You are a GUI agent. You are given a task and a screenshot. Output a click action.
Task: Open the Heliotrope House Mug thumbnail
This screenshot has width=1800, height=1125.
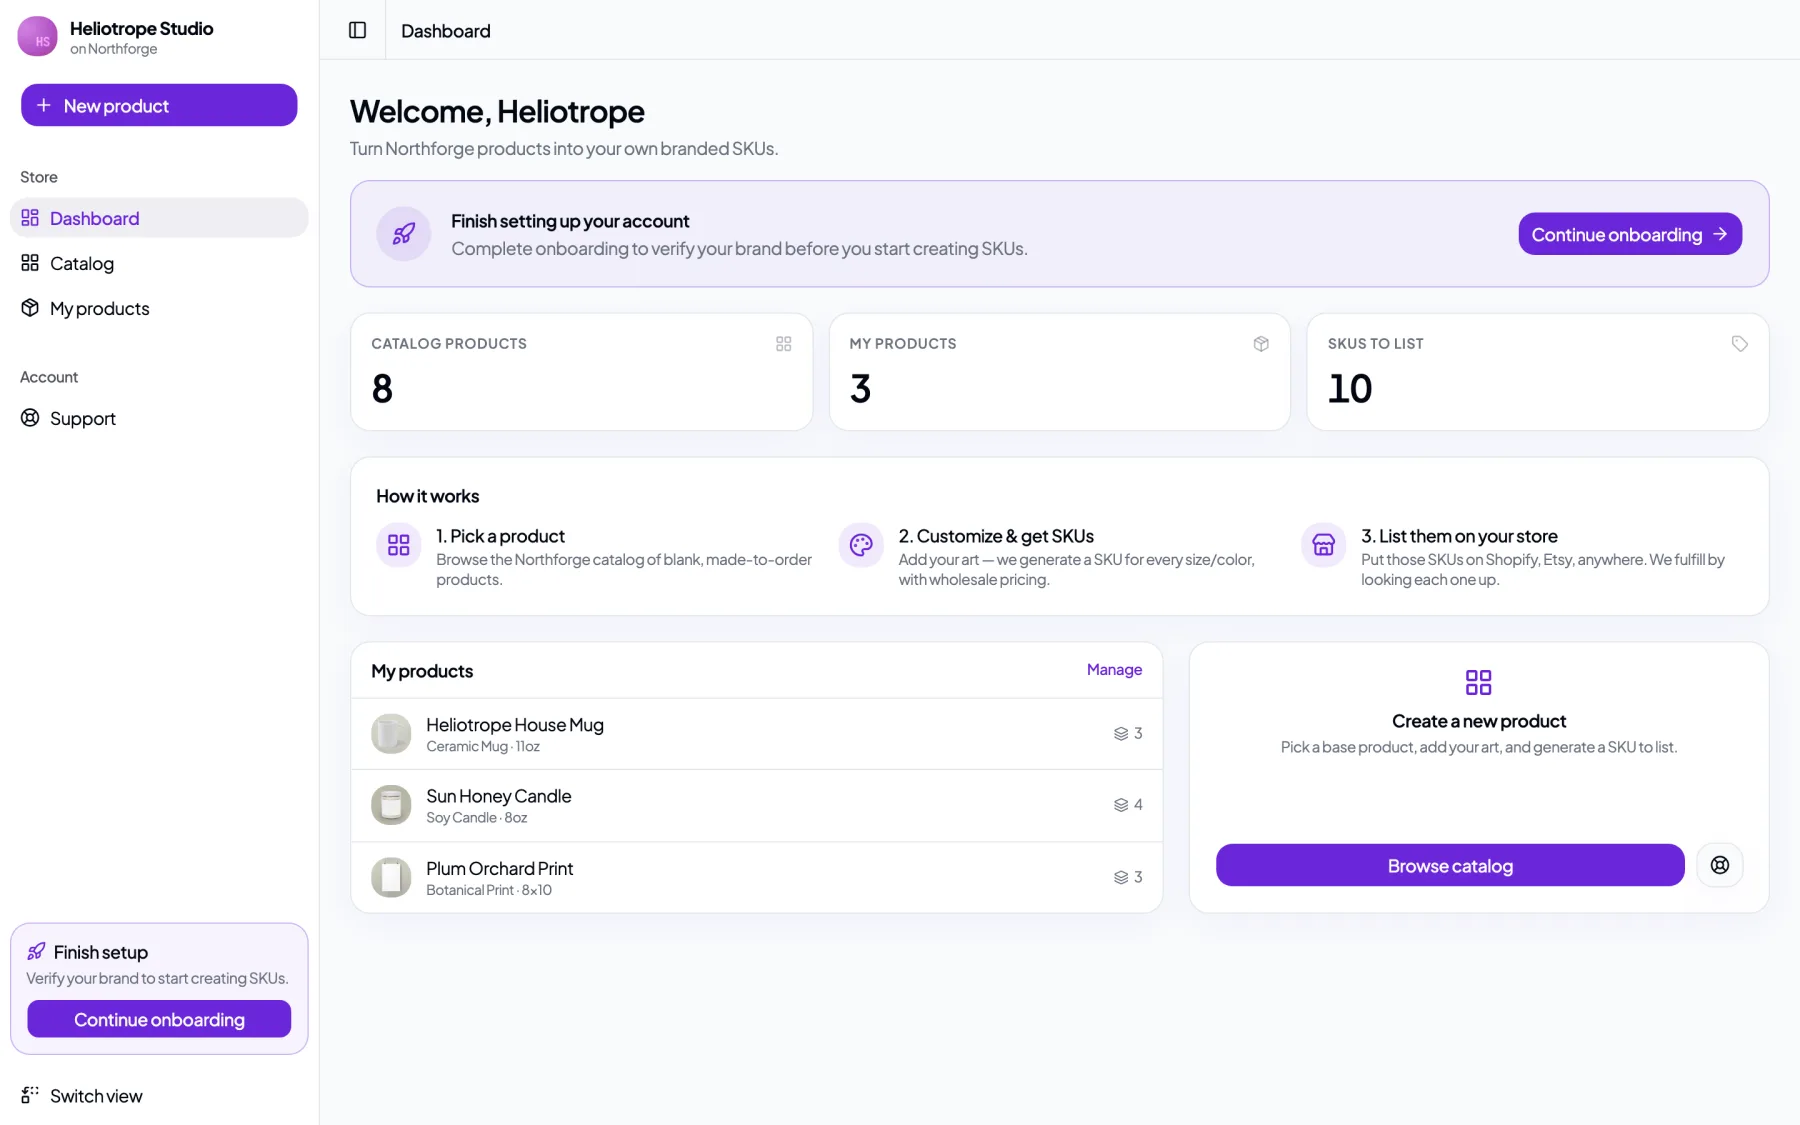tap(391, 733)
